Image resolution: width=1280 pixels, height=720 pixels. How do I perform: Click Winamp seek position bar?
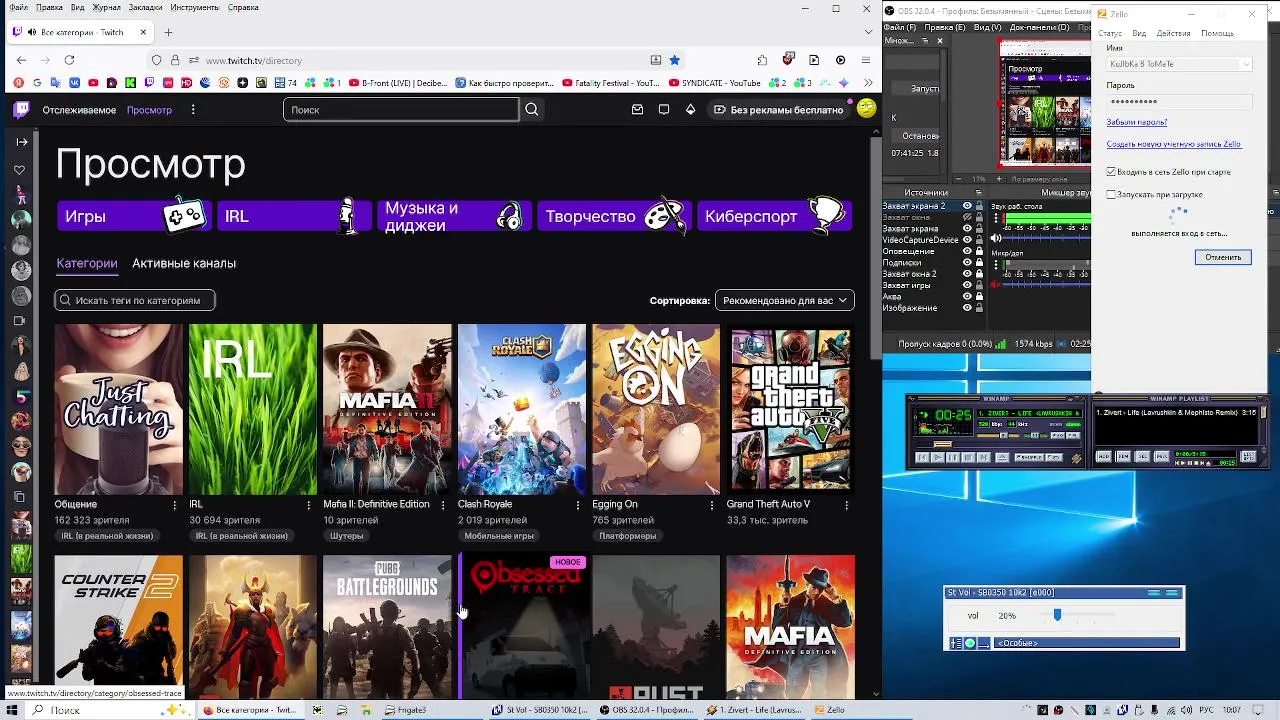(998, 444)
